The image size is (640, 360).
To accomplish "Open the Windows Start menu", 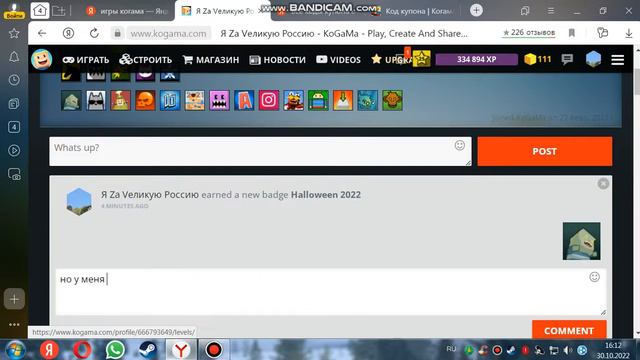I will (16, 350).
